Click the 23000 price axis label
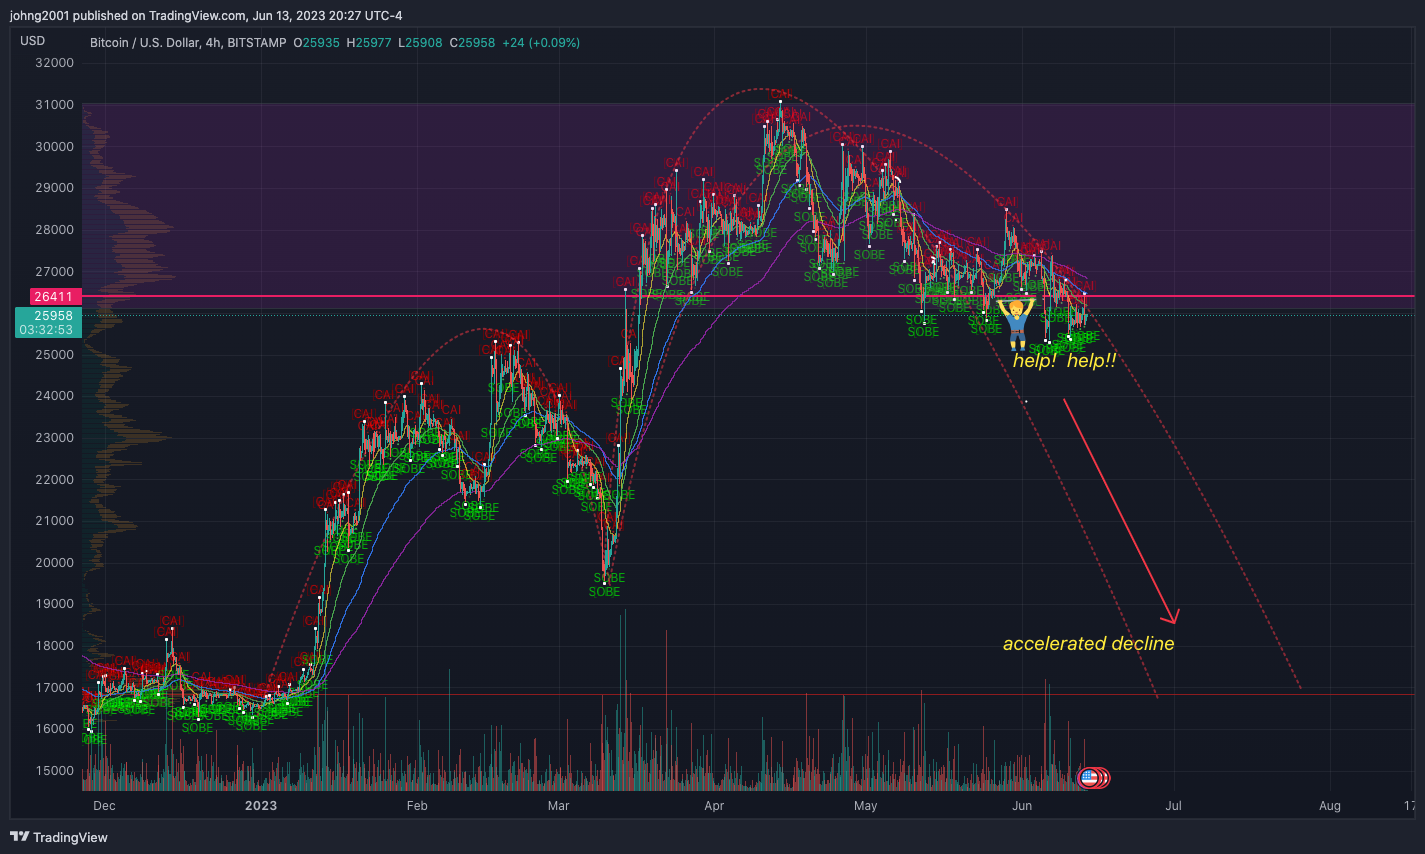 pos(54,438)
